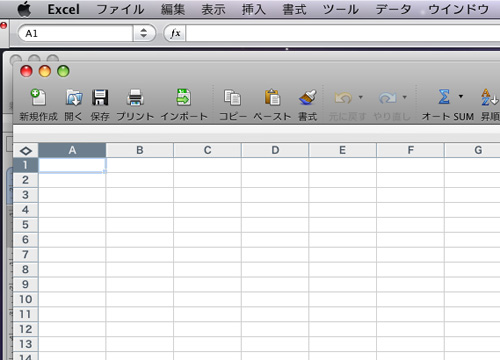Image resolution: width=500 pixels, height=360 pixels.
Task: Click the オート SUM sigma icon
Action: 444,97
